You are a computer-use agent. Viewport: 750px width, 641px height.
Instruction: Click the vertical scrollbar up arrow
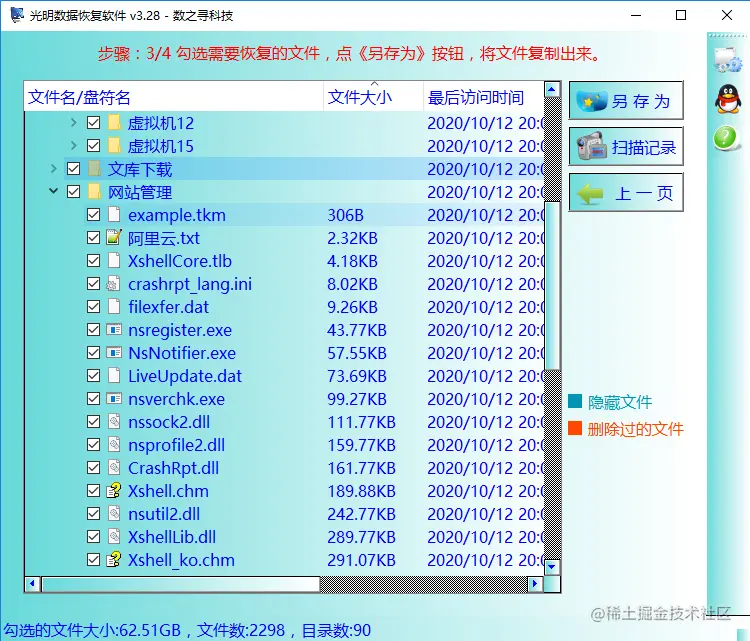[552, 89]
